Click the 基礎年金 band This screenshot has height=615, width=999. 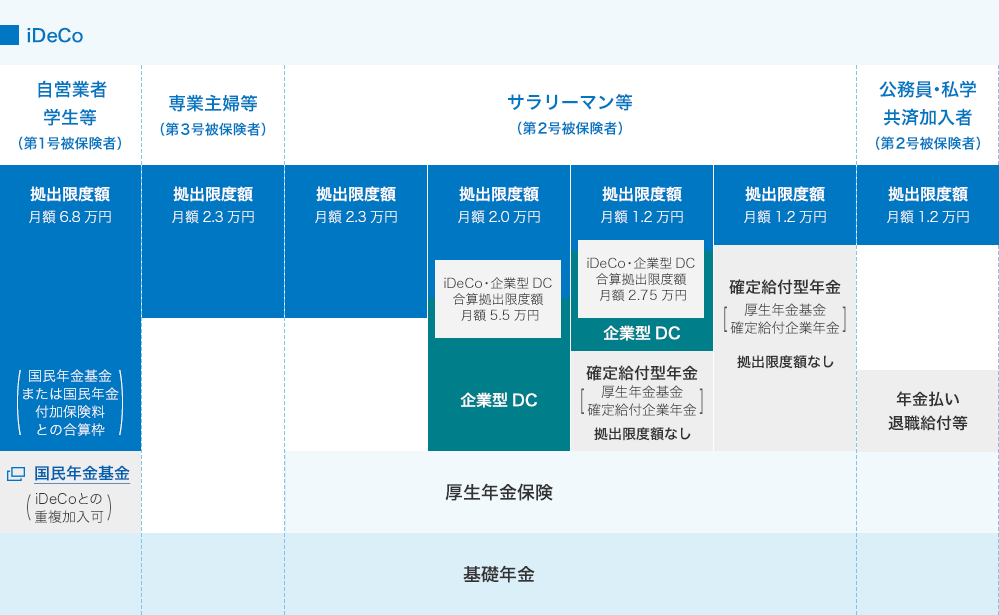499,575
